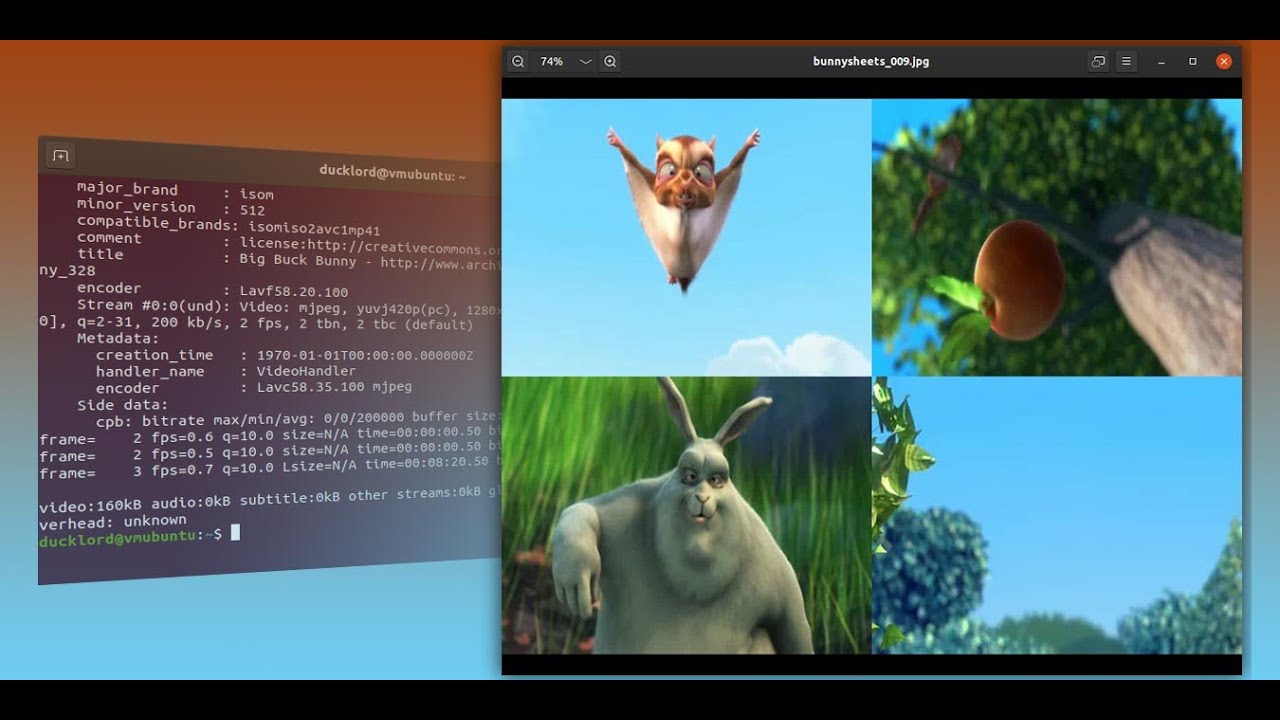Click the 'frame= 3 fps=0.7' line
The width and height of the screenshot is (1280, 720).
click(270, 466)
